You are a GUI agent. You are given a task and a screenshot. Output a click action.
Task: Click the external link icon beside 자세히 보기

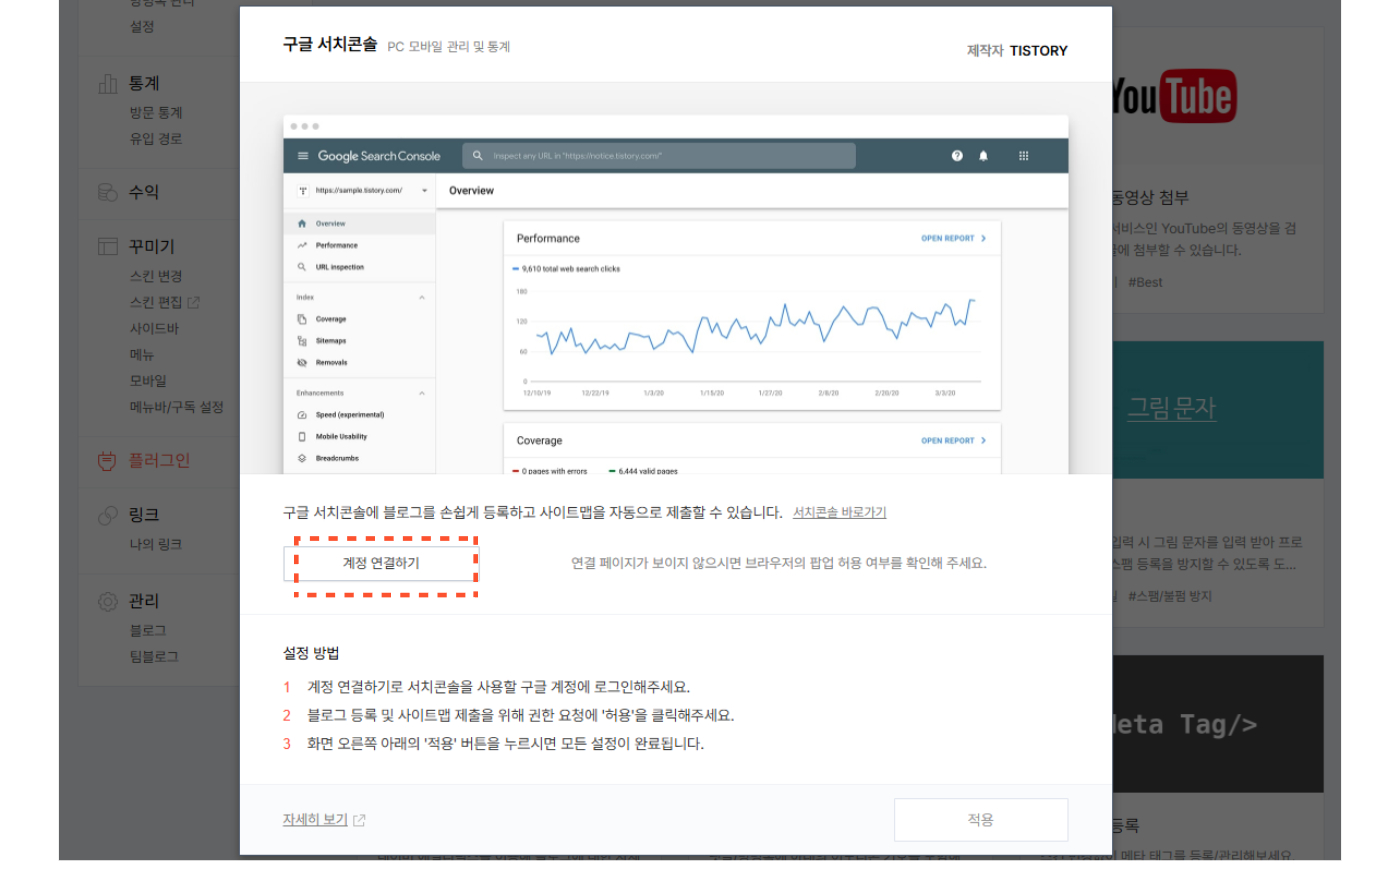359,821
